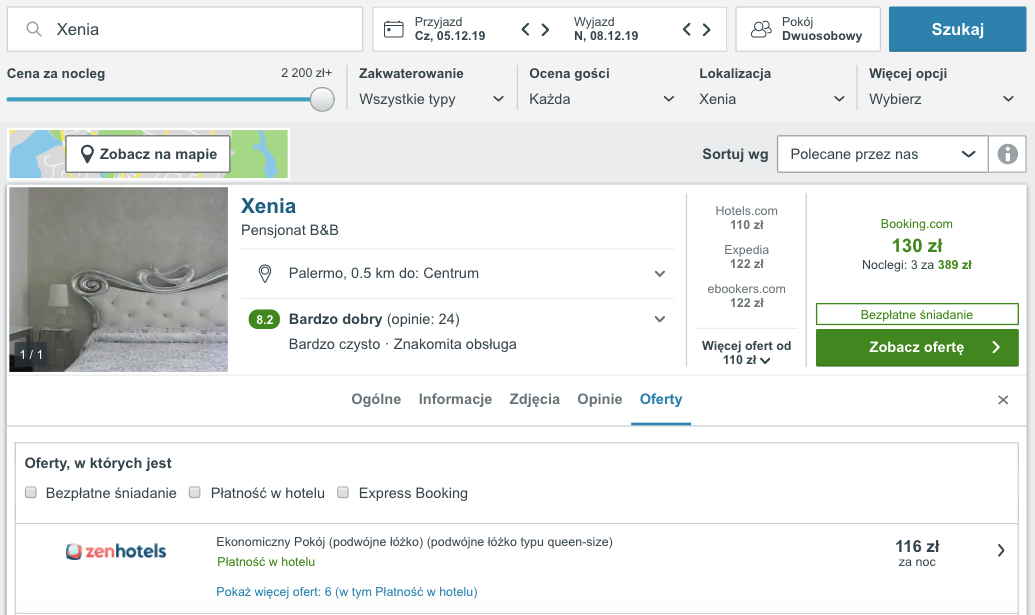The width and height of the screenshot is (1035, 615).
Task: Expand the Palermo location details row
Action: click(457, 273)
